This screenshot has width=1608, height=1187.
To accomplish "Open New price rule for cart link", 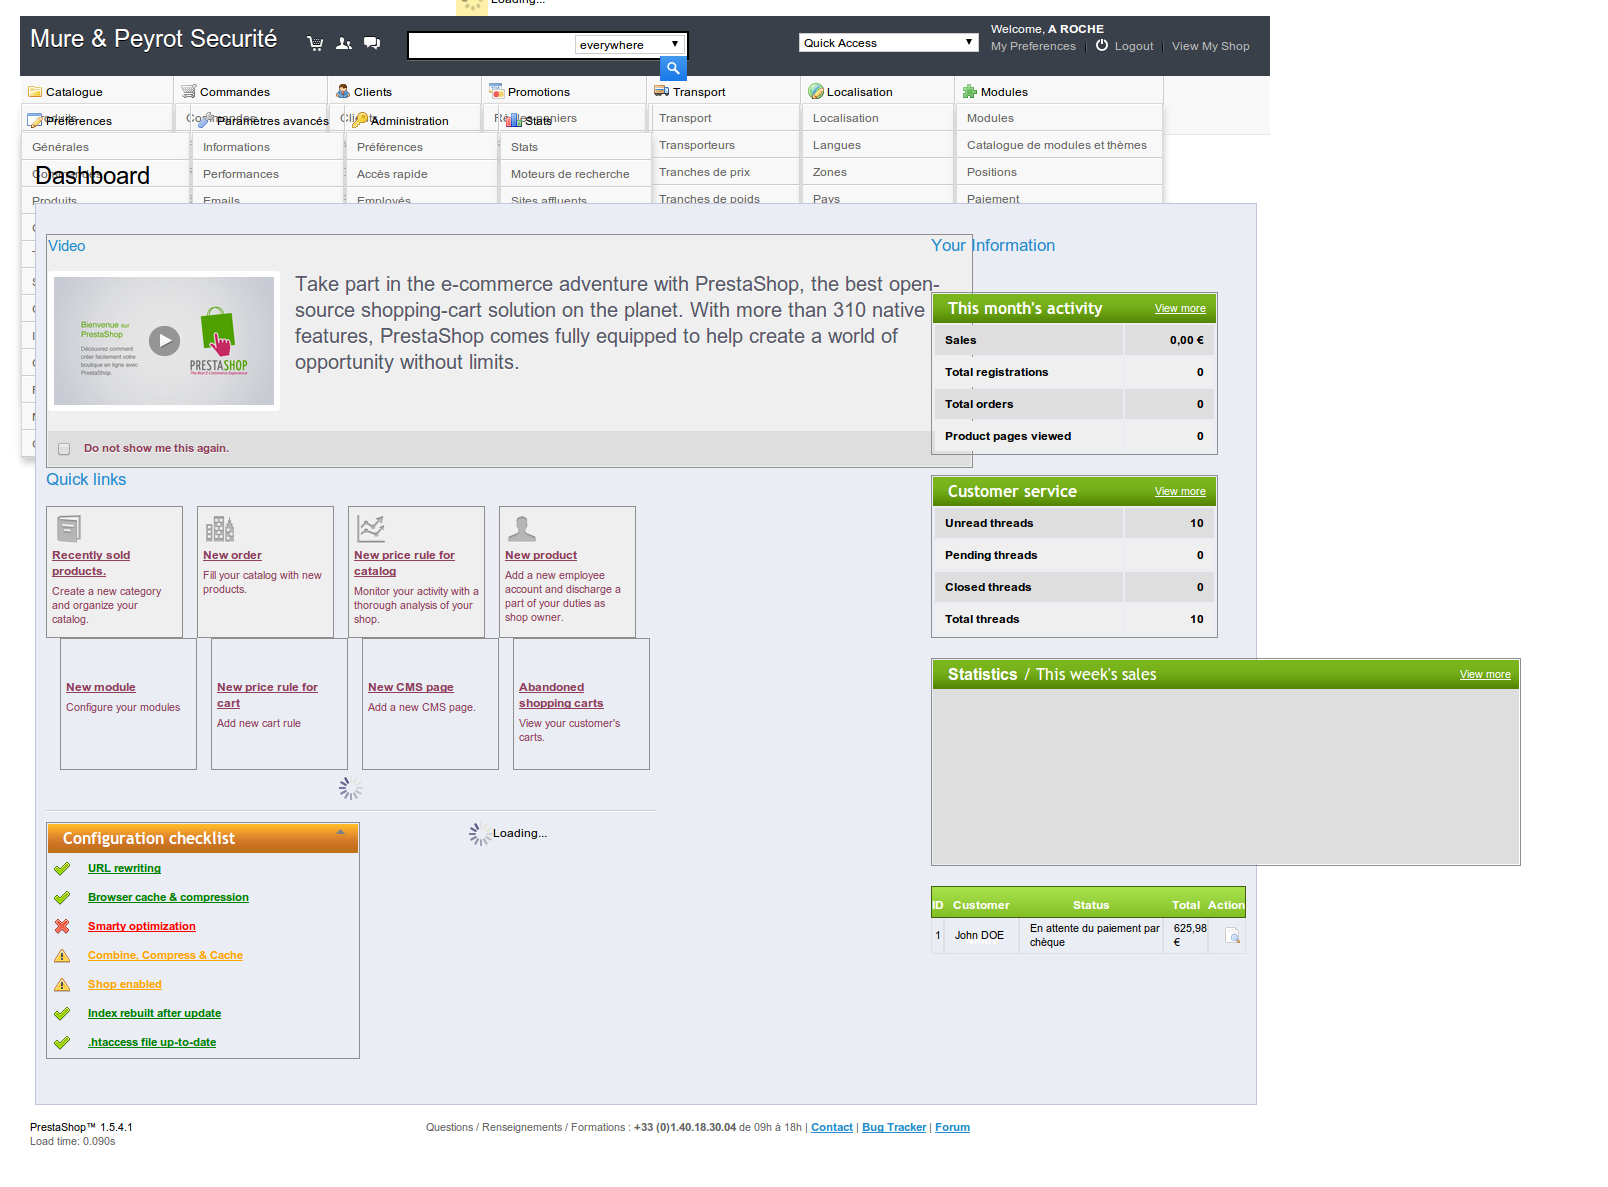I will (267, 695).
